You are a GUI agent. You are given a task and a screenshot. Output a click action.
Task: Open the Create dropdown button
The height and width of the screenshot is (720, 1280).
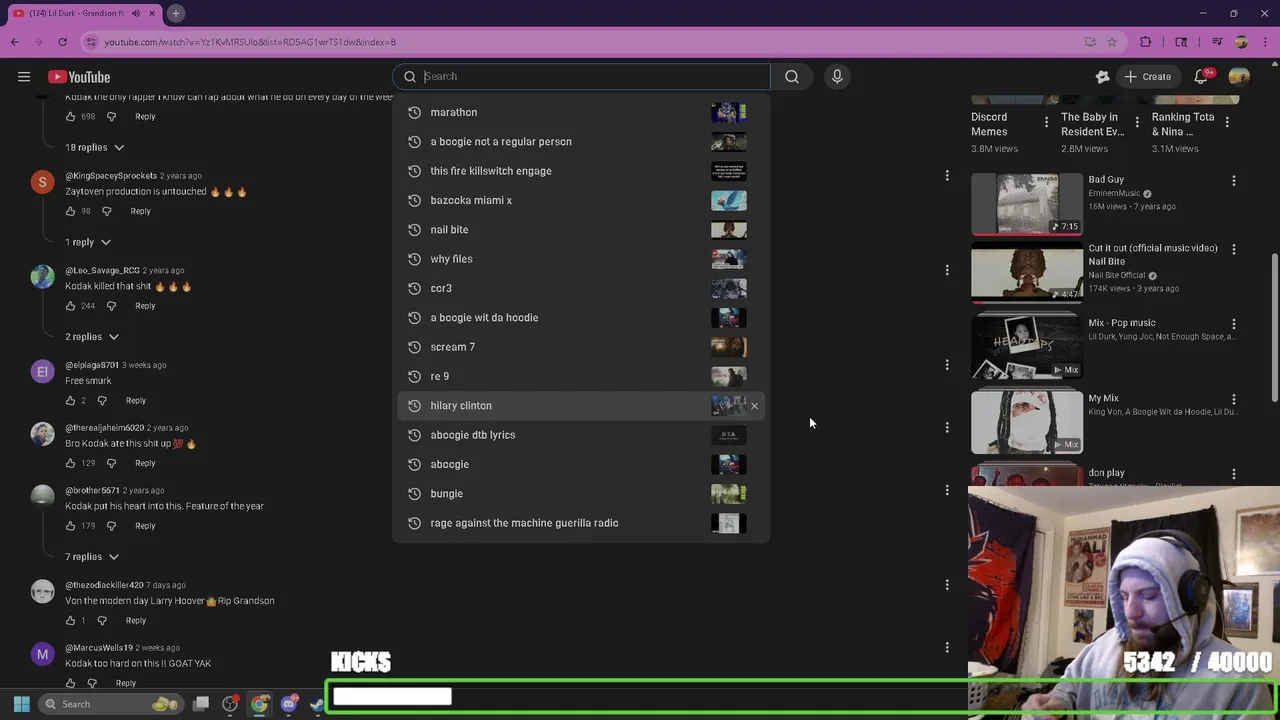[1147, 77]
